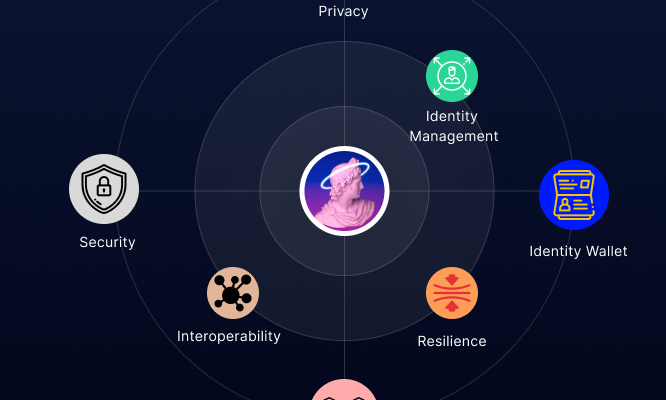This screenshot has width=666, height=400.
Task: Click the person silhouette in Identity Management icon
Action: pos(452,75)
